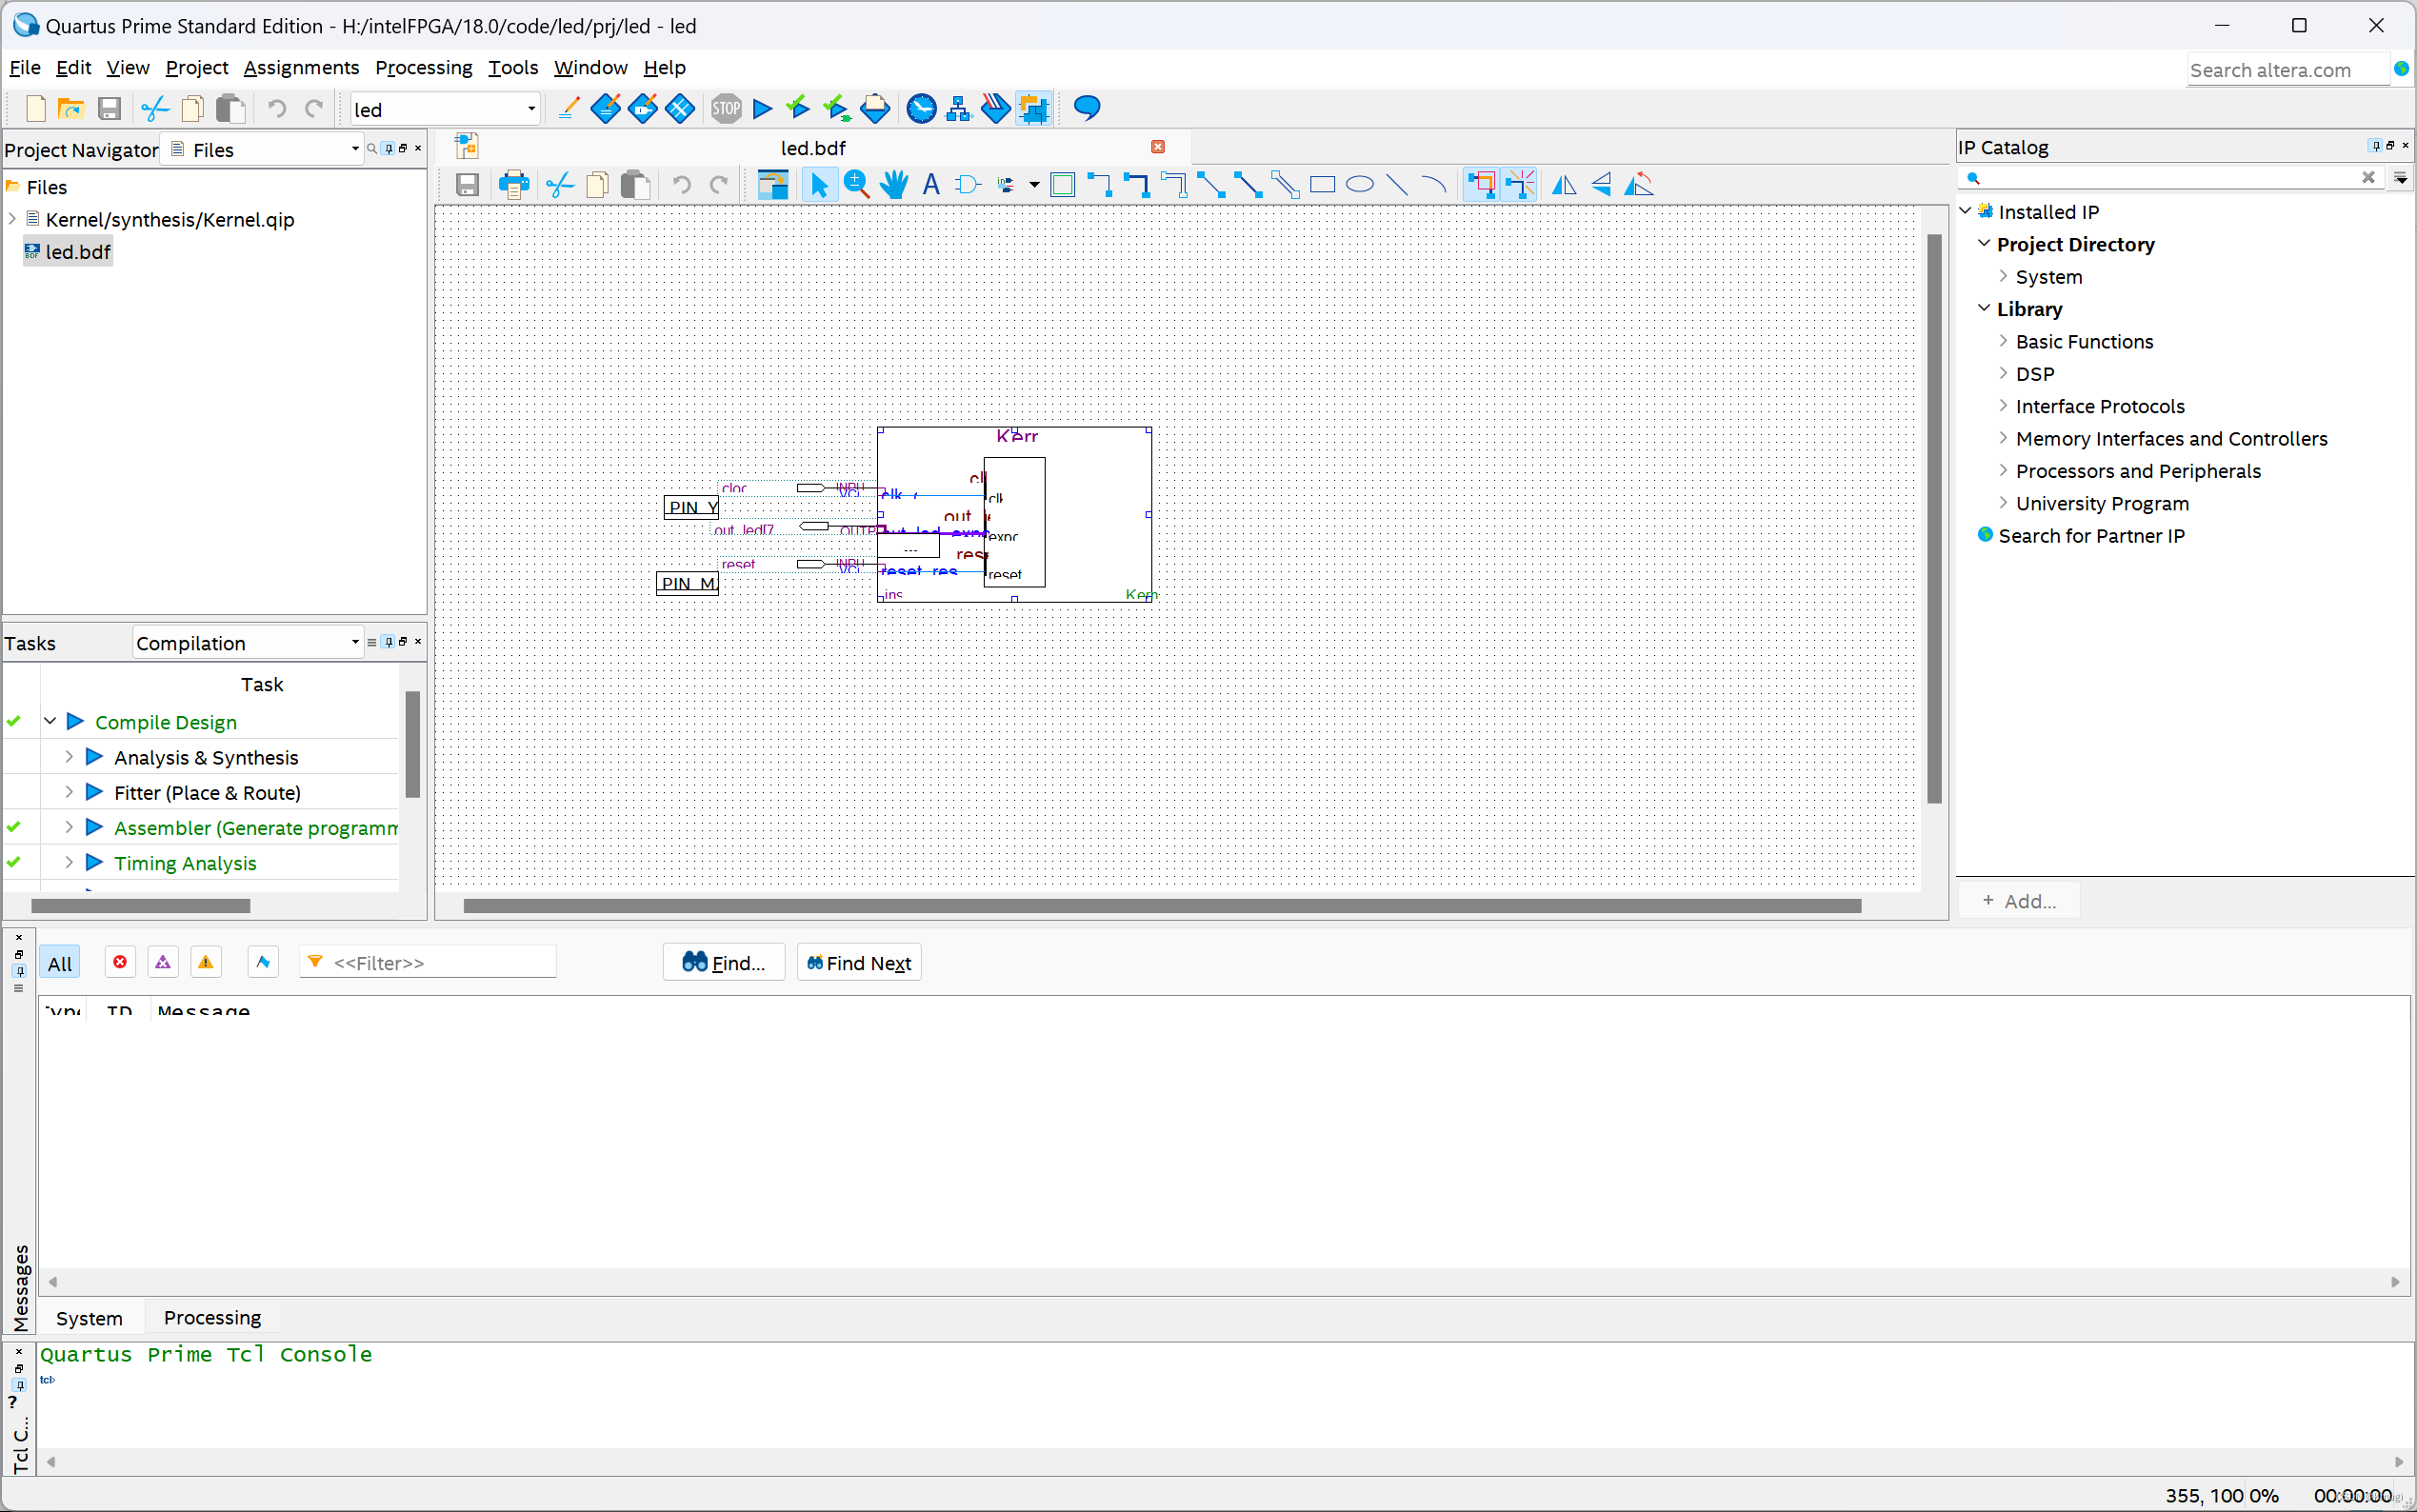
Task: Select the Text tool 'A' icon
Action: click(x=931, y=184)
